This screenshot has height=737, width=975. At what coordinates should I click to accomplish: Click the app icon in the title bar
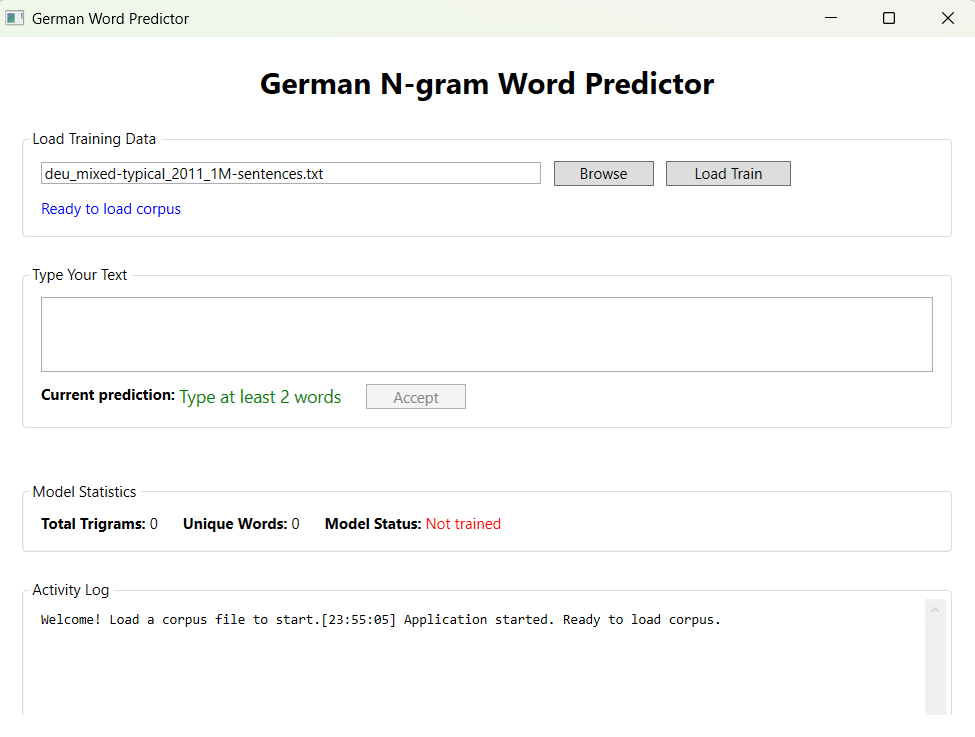coord(14,18)
